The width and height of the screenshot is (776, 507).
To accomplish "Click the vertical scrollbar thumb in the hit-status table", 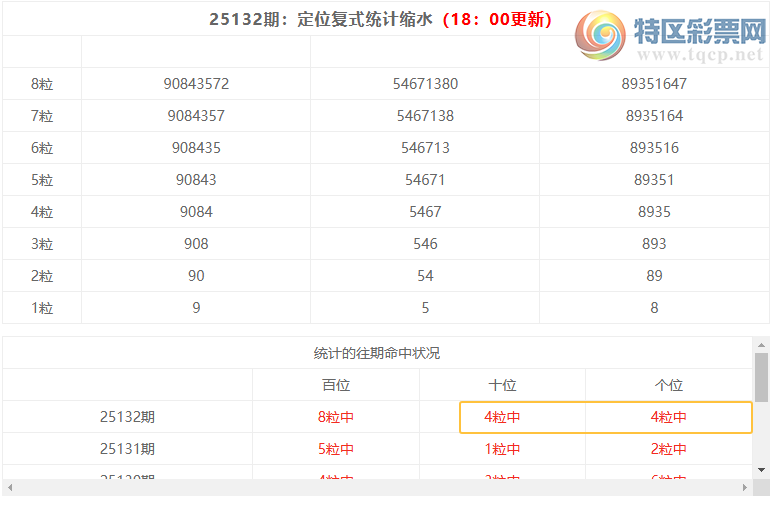I will pyautogui.click(x=761, y=376).
